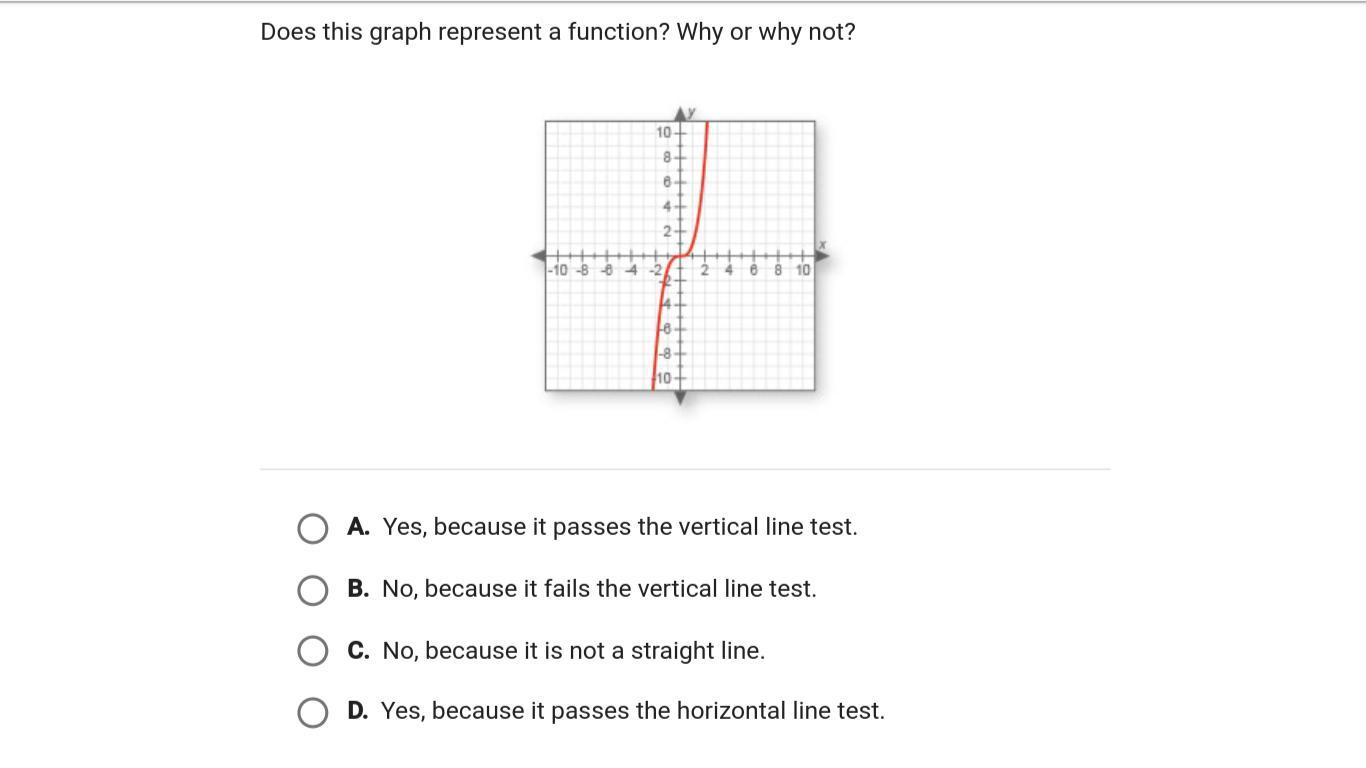This screenshot has width=1366, height=768.
Task: Click the '10' label at top of y-axis
Action: (664, 133)
